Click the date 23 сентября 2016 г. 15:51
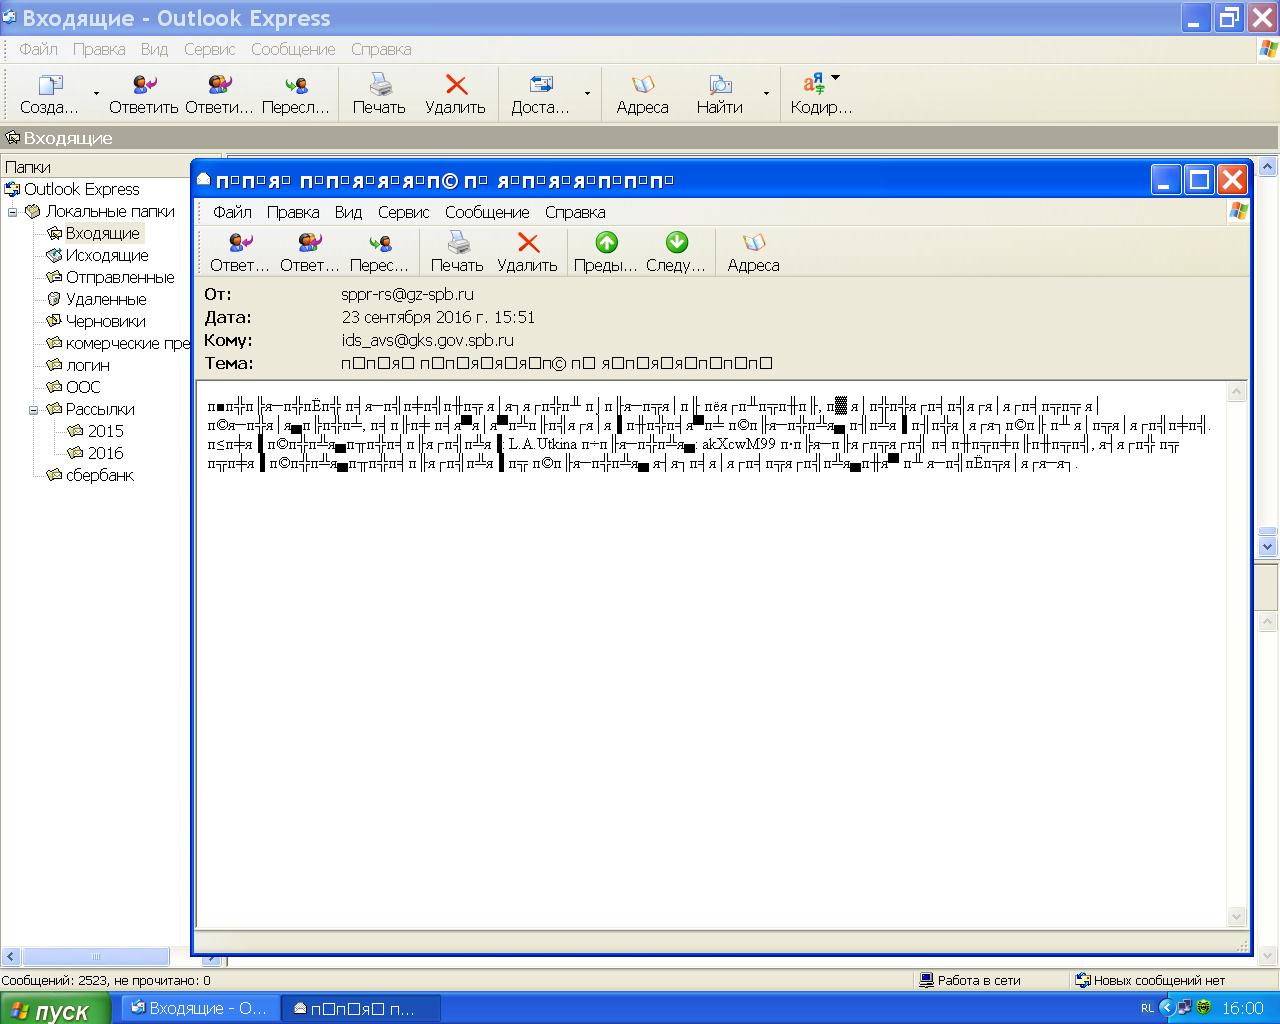Screen dimensions: 1280x1024 438,317
